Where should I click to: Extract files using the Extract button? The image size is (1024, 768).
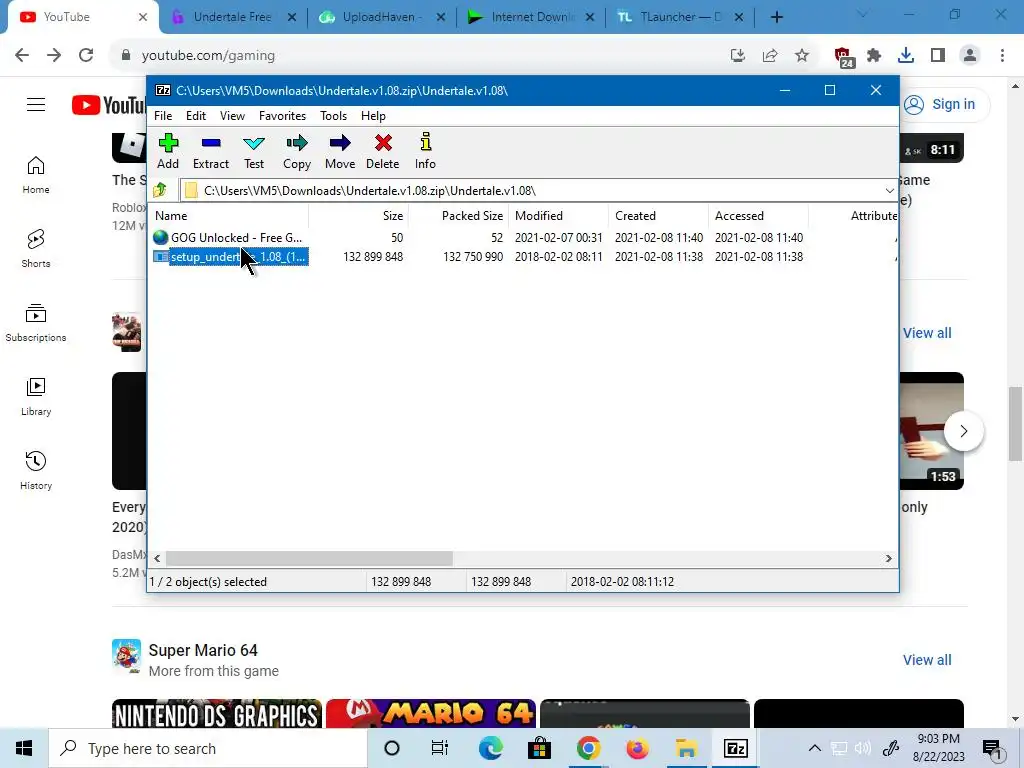point(210,152)
